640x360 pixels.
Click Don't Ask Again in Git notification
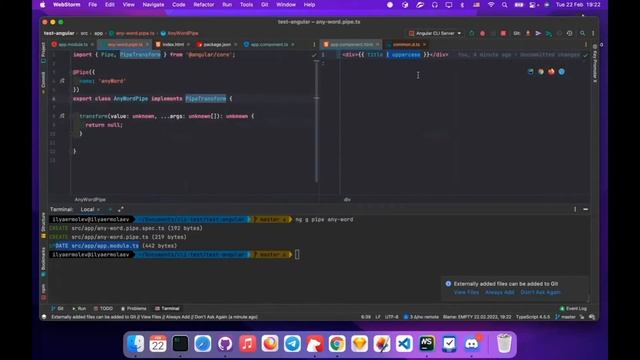pos(540,292)
